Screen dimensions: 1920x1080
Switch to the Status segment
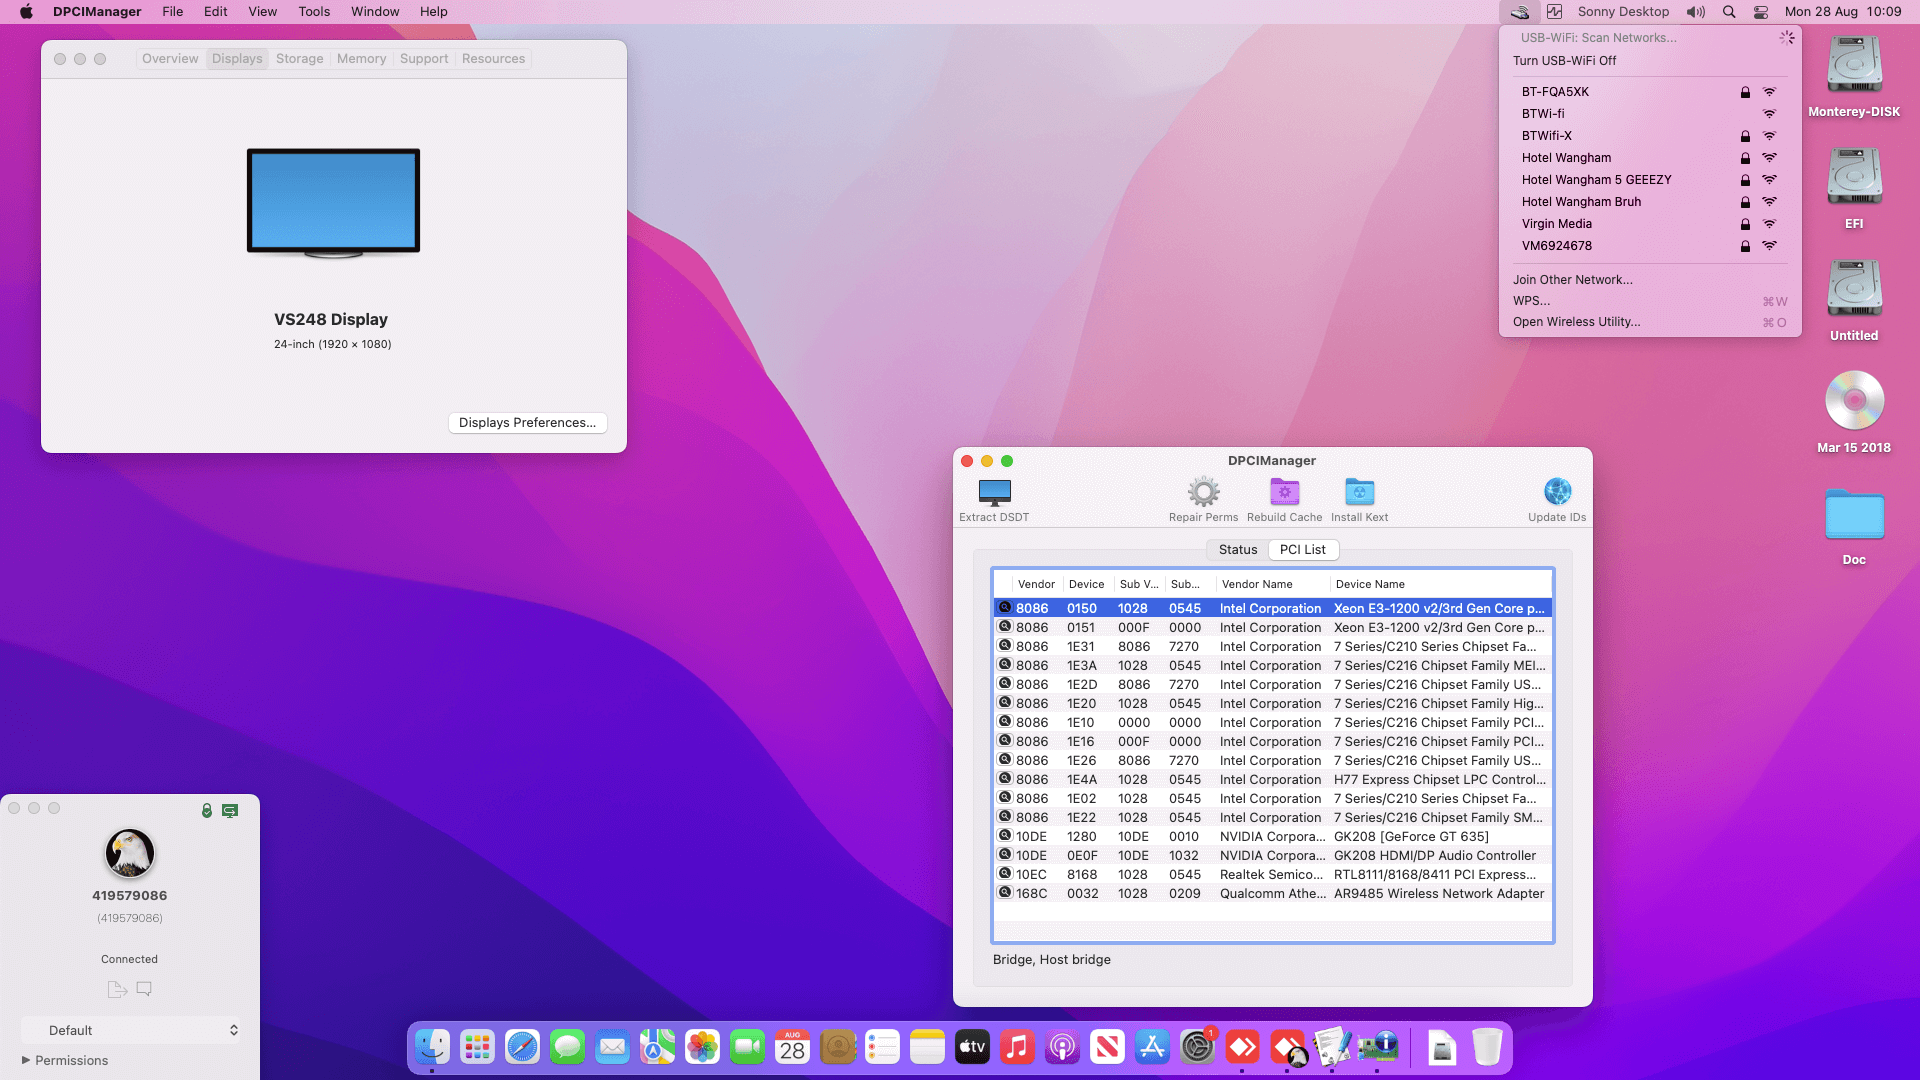(1237, 550)
